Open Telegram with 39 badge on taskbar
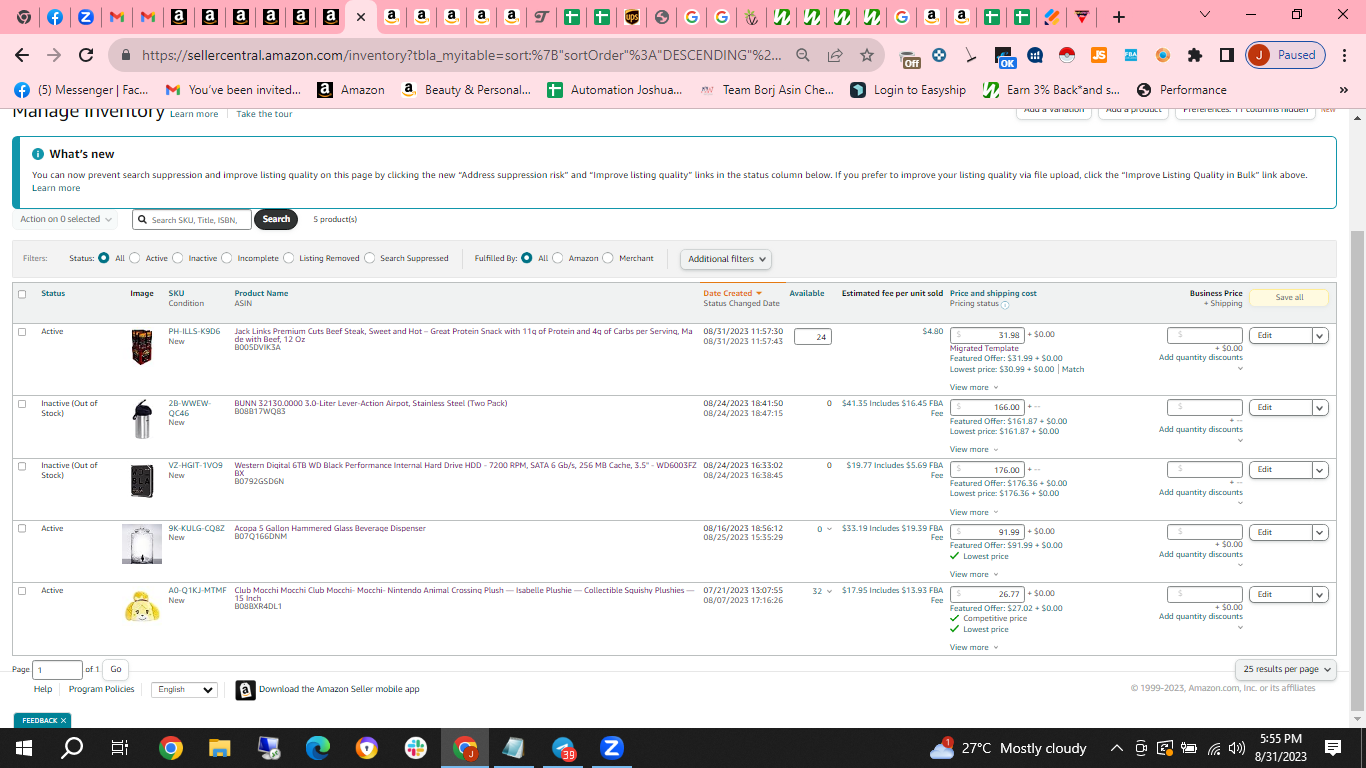Screen dimensions: 1366x768 (x=563, y=748)
